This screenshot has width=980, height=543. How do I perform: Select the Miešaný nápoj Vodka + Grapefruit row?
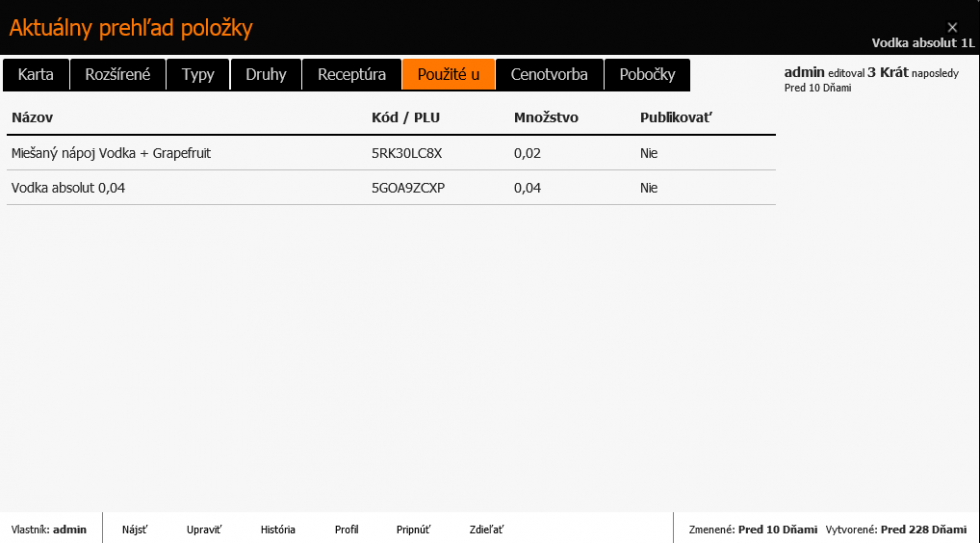[111, 154]
